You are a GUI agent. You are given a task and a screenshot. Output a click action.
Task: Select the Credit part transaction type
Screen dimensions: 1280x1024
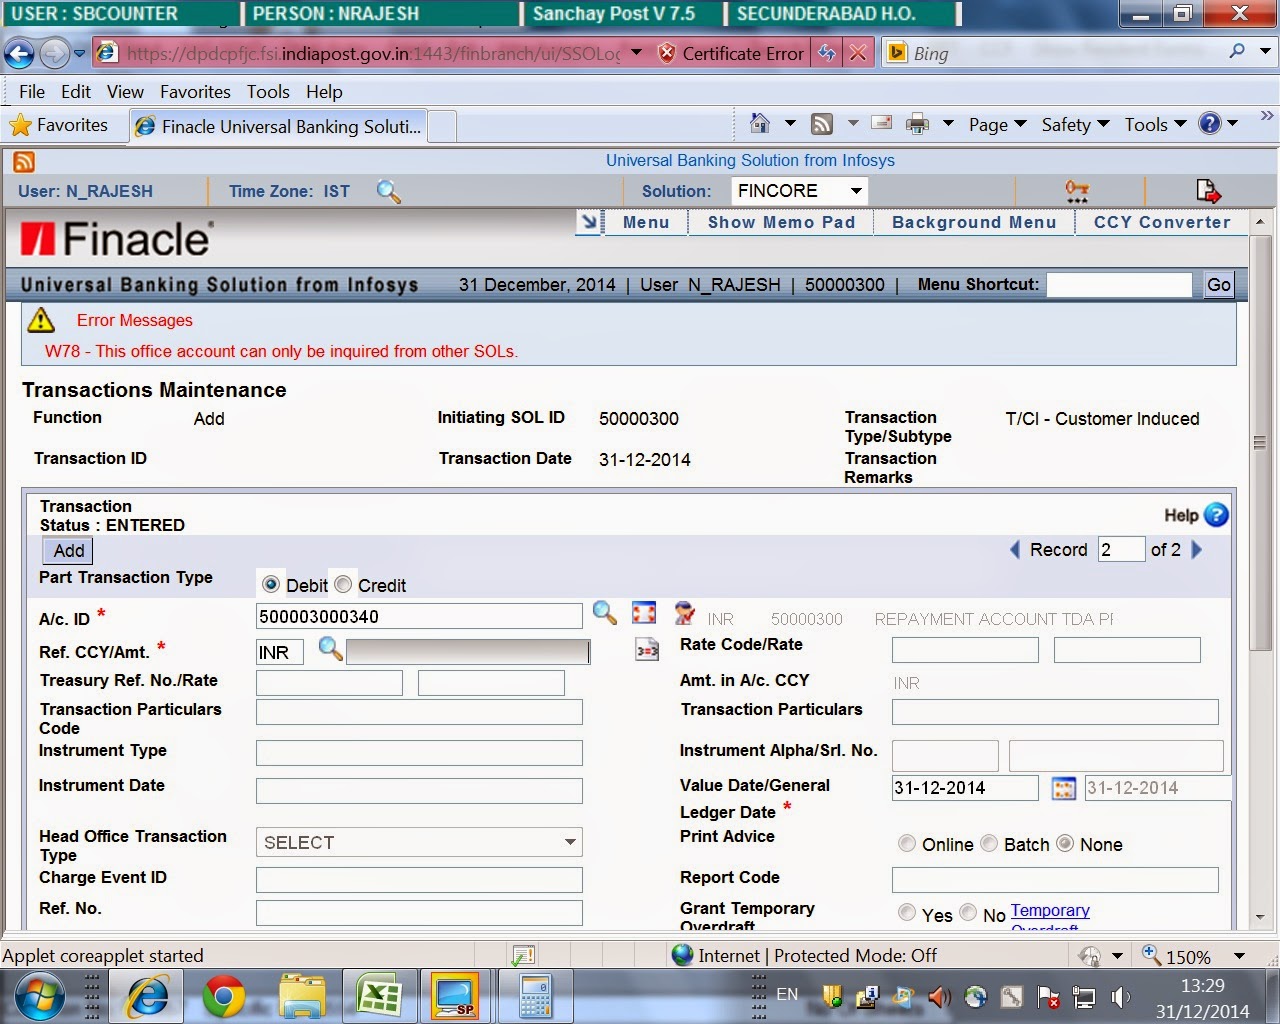tap(343, 583)
